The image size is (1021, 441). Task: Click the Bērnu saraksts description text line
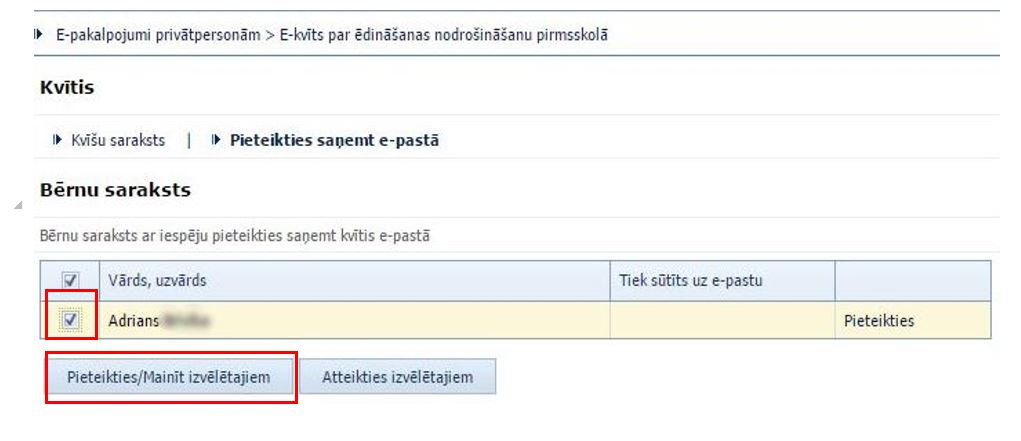coord(235,236)
